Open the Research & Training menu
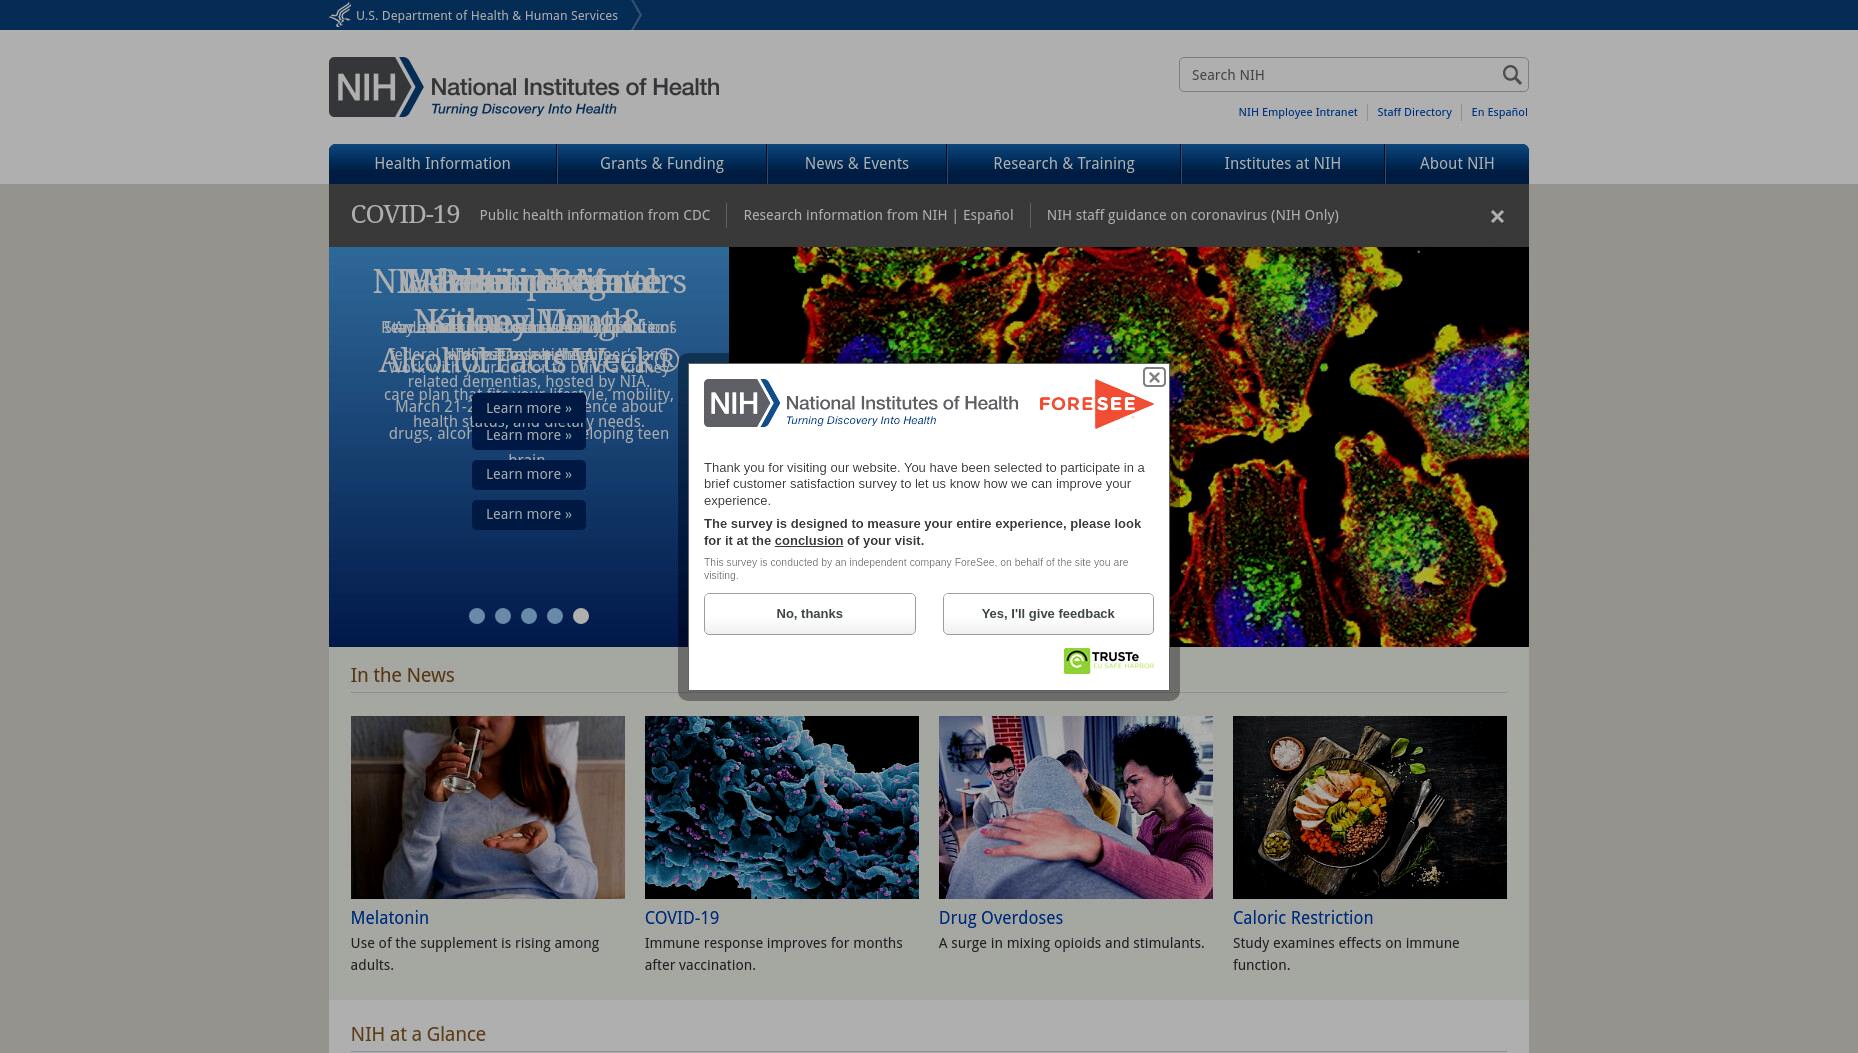The width and height of the screenshot is (1858, 1053). click(x=1064, y=164)
